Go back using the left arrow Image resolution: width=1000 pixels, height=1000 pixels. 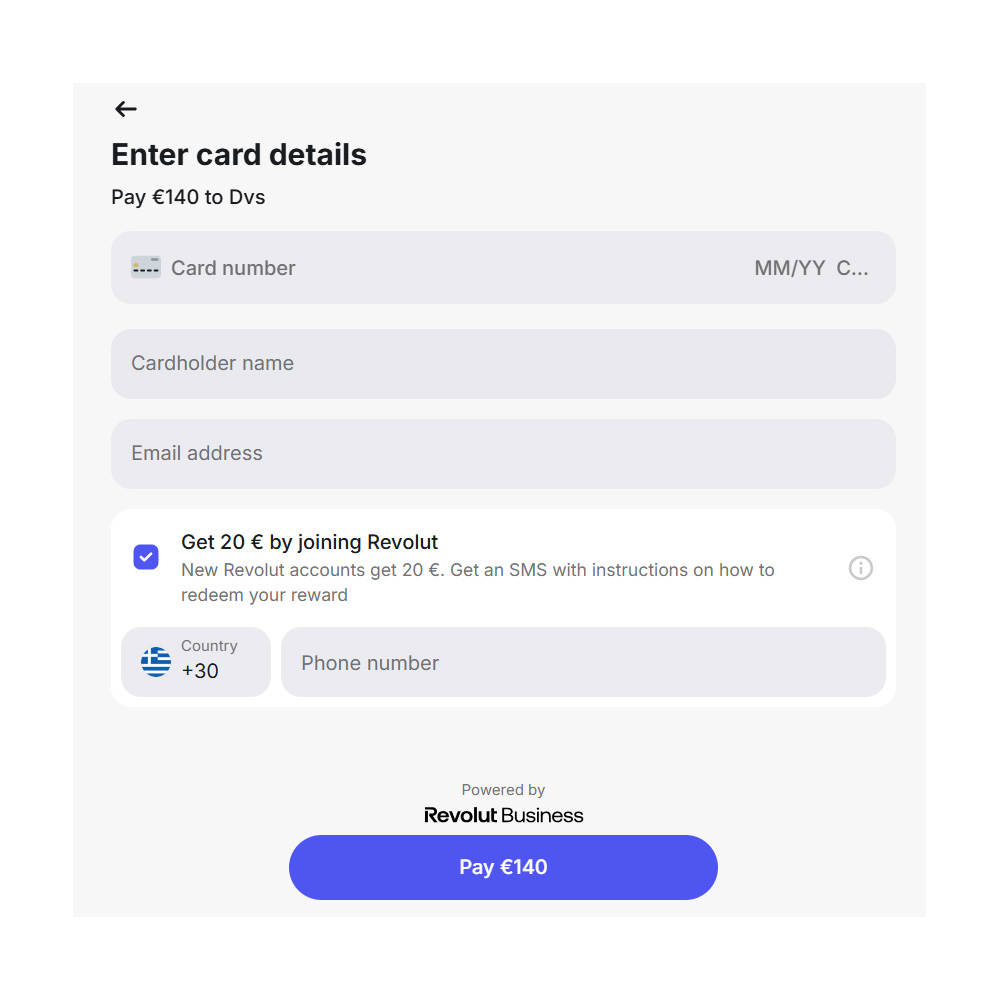pos(125,109)
